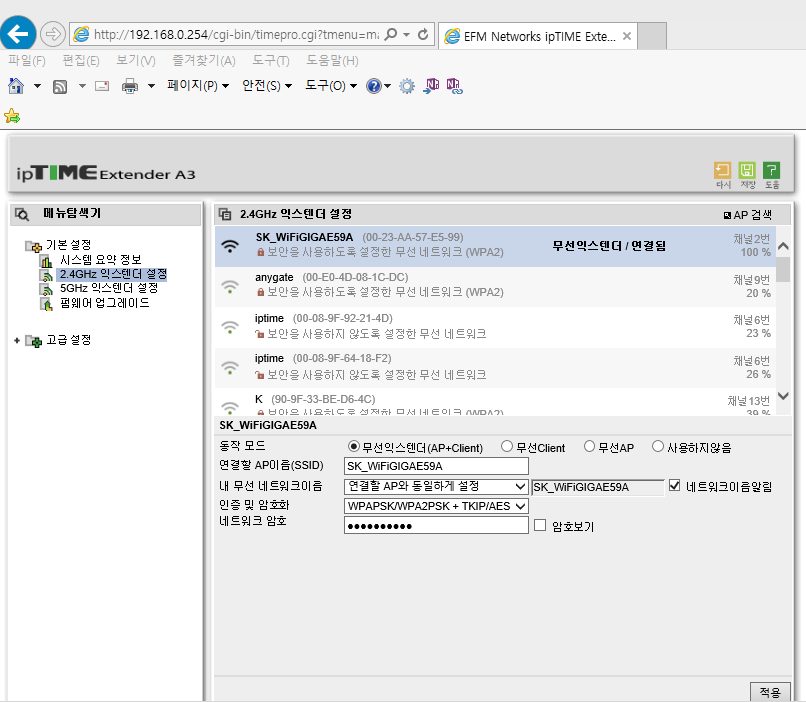Click the 고급 설정 folder icon
The width and height of the screenshot is (806, 702).
click(x=33, y=341)
